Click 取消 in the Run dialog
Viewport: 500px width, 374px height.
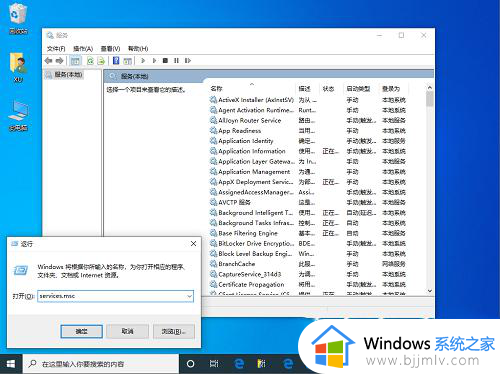click(127, 331)
